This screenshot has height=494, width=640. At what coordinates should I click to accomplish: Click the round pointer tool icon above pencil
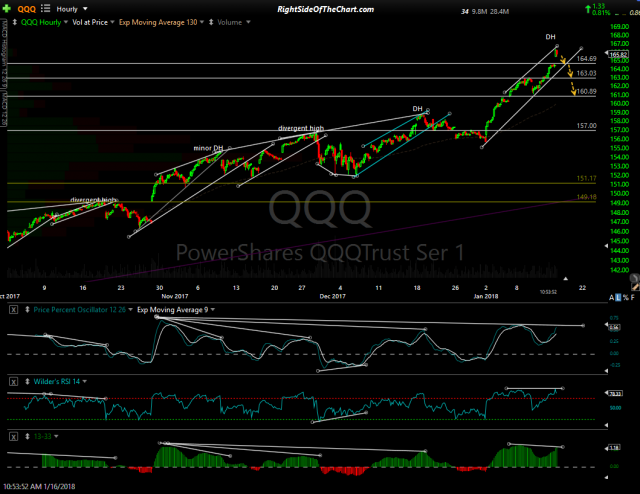(x=635, y=278)
